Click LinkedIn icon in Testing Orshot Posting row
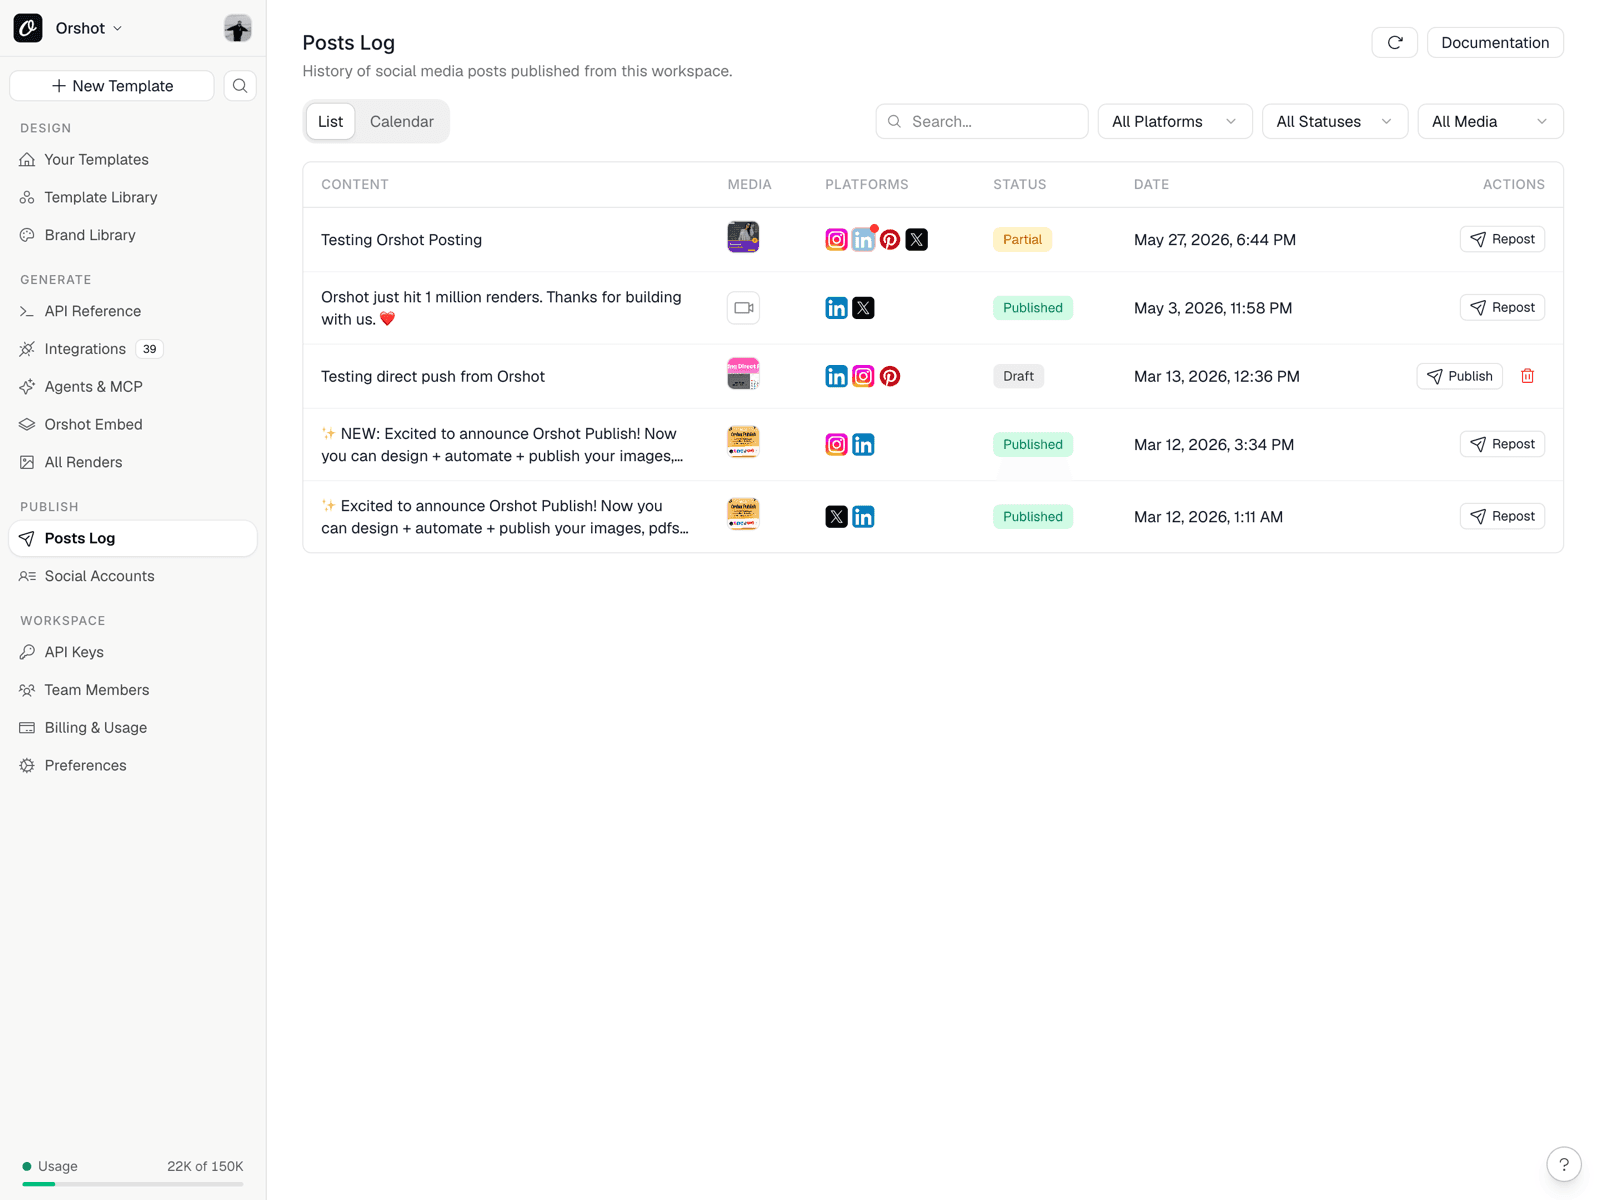 [863, 240]
